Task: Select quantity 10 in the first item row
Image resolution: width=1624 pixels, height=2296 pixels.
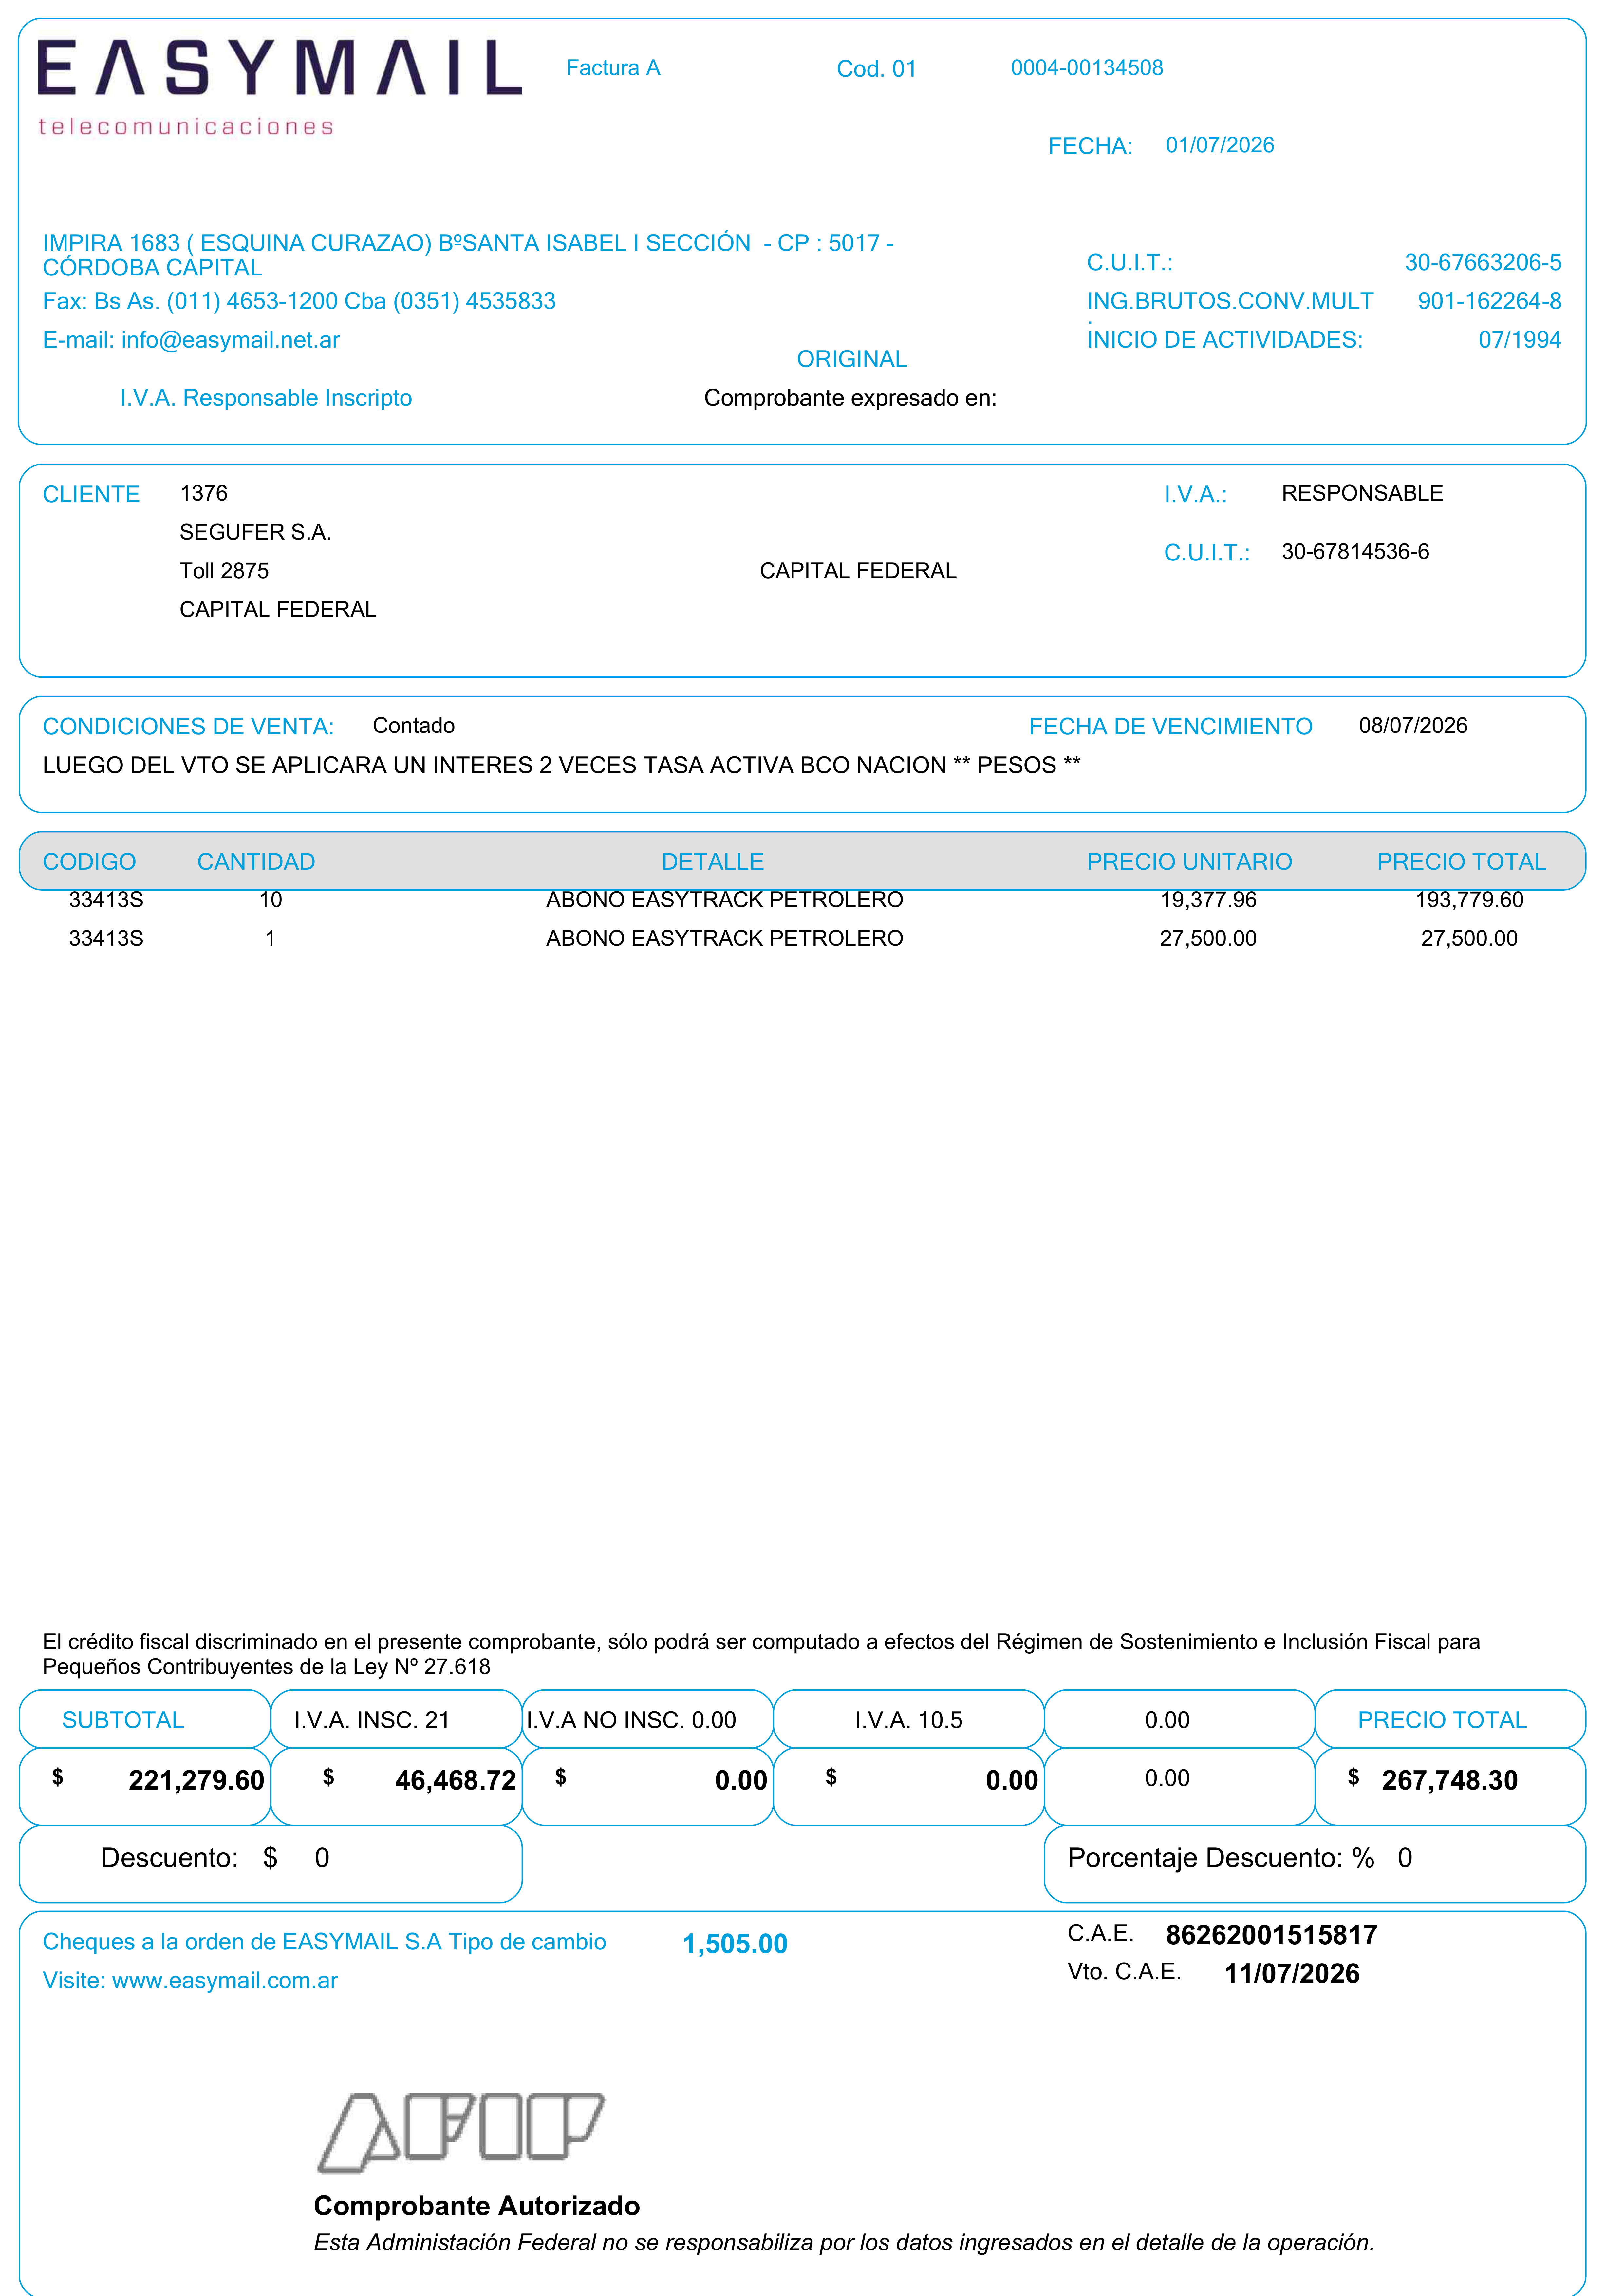Action: click(271, 900)
